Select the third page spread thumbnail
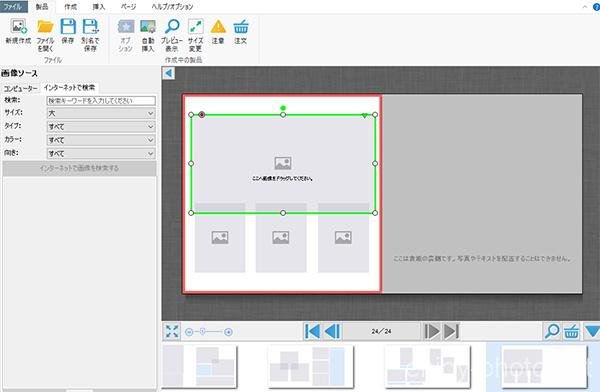The image size is (600, 392). coord(427,367)
